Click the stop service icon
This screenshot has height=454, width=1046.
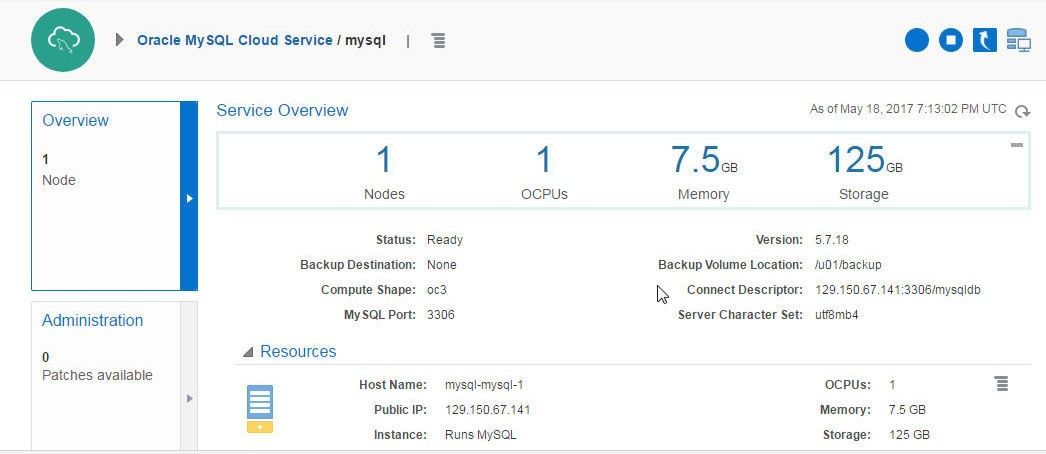point(951,40)
